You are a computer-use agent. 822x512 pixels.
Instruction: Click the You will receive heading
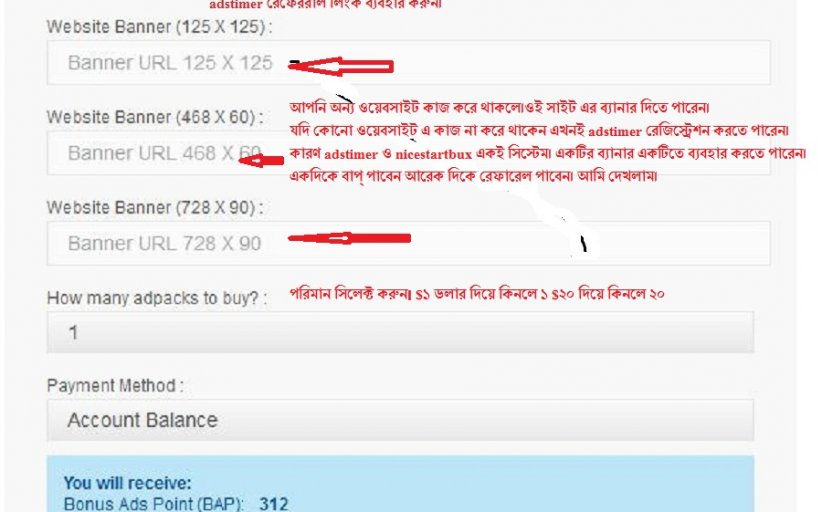[x=128, y=483]
